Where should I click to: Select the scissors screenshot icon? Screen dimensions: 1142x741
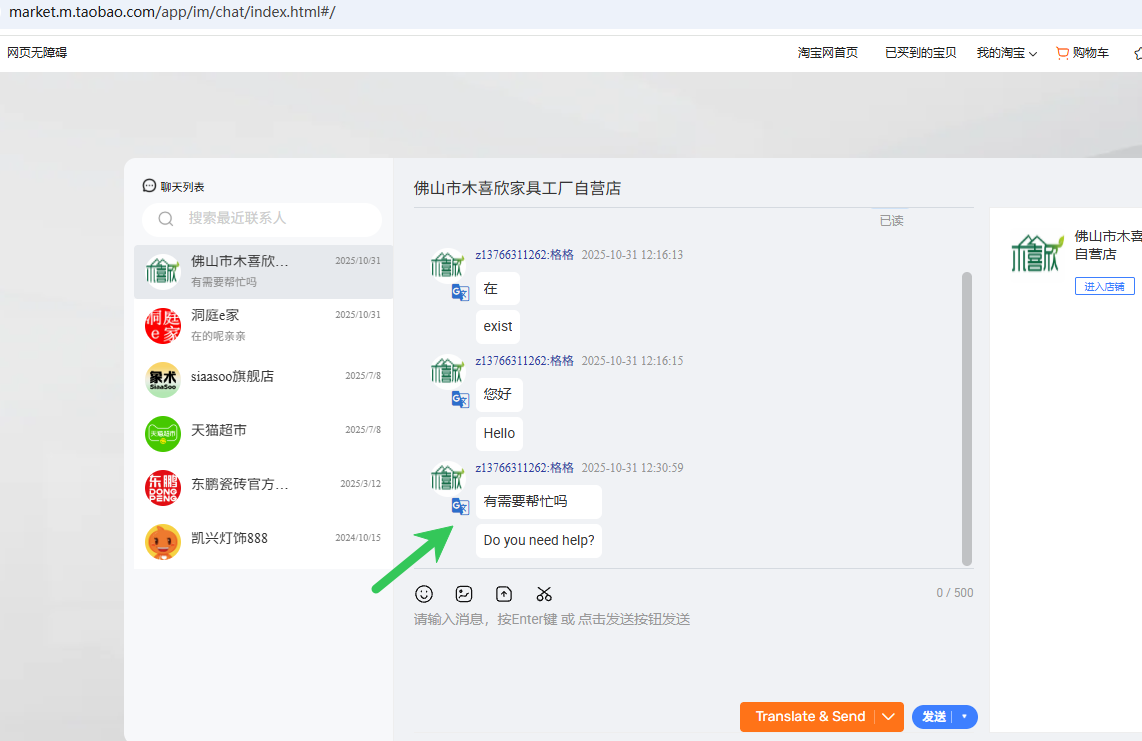(544, 594)
